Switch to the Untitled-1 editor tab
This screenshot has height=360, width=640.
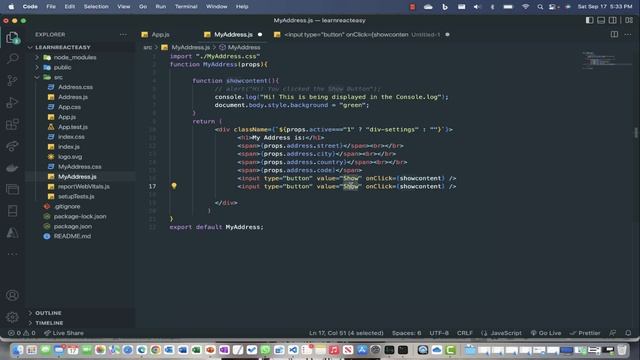362,35
